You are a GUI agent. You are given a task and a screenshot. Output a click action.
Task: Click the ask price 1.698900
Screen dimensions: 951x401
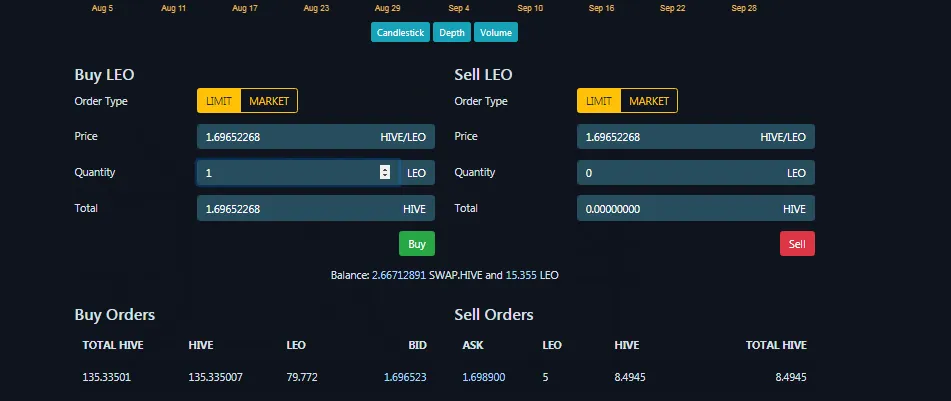pyautogui.click(x=483, y=377)
